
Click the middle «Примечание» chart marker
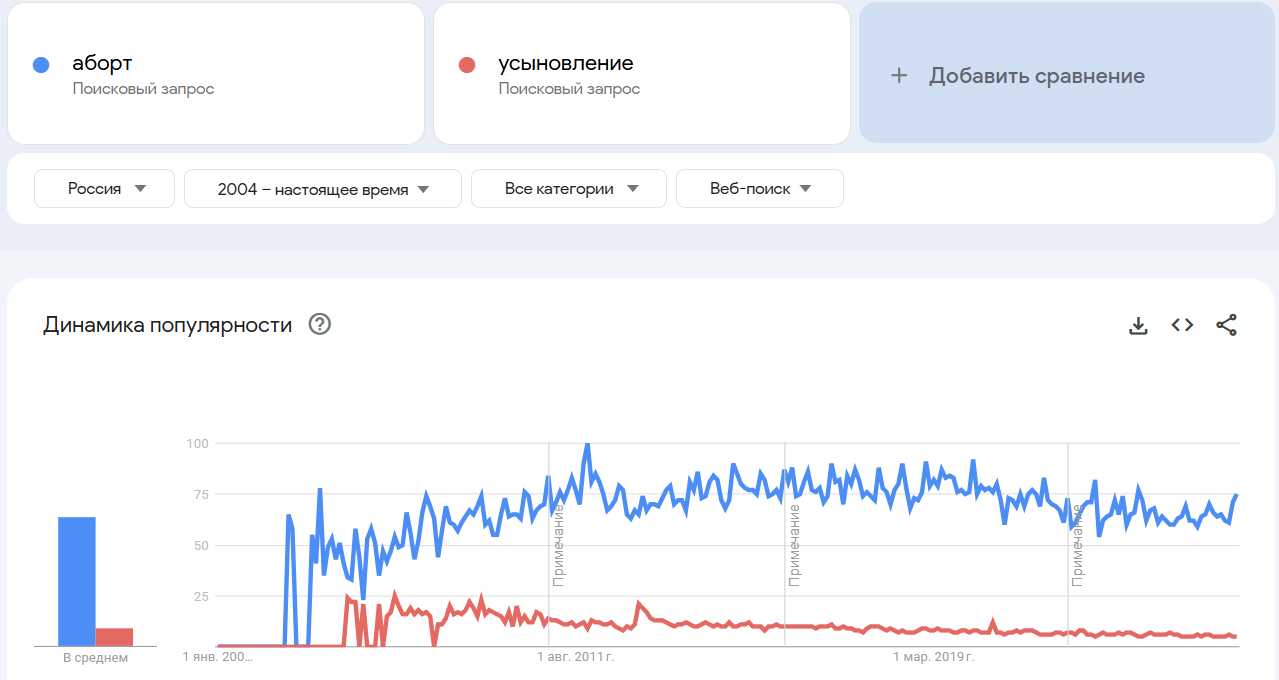click(x=795, y=545)
